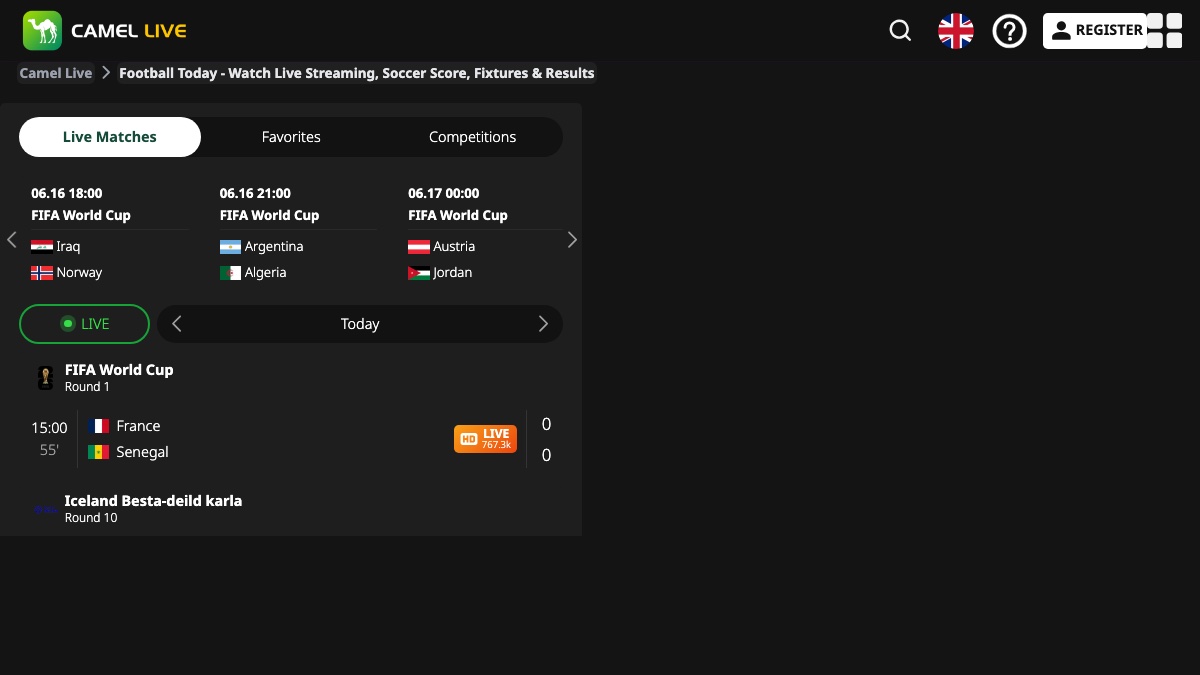Open the Today date selector
The image size is (1200, 675).
click(360, 324)
